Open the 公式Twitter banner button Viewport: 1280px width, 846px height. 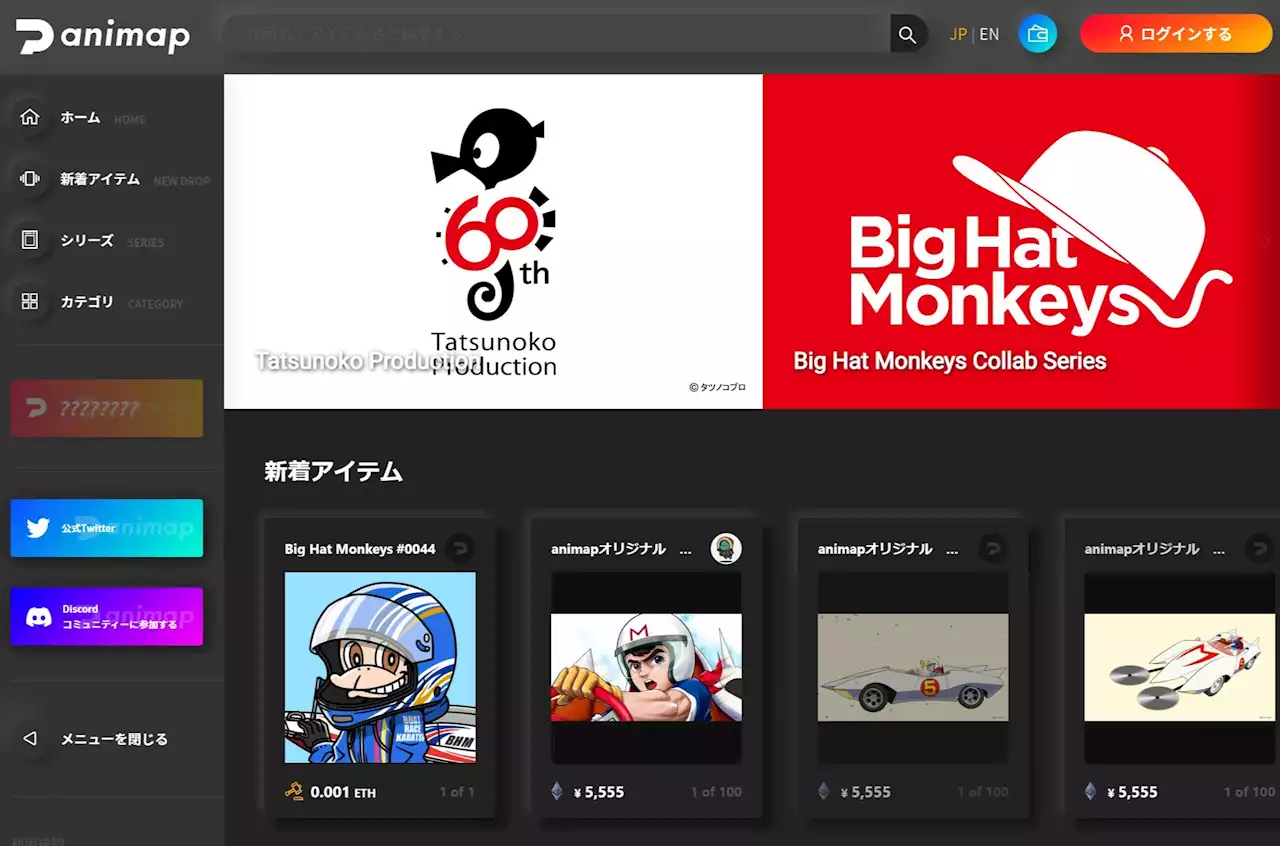[107, 528]
